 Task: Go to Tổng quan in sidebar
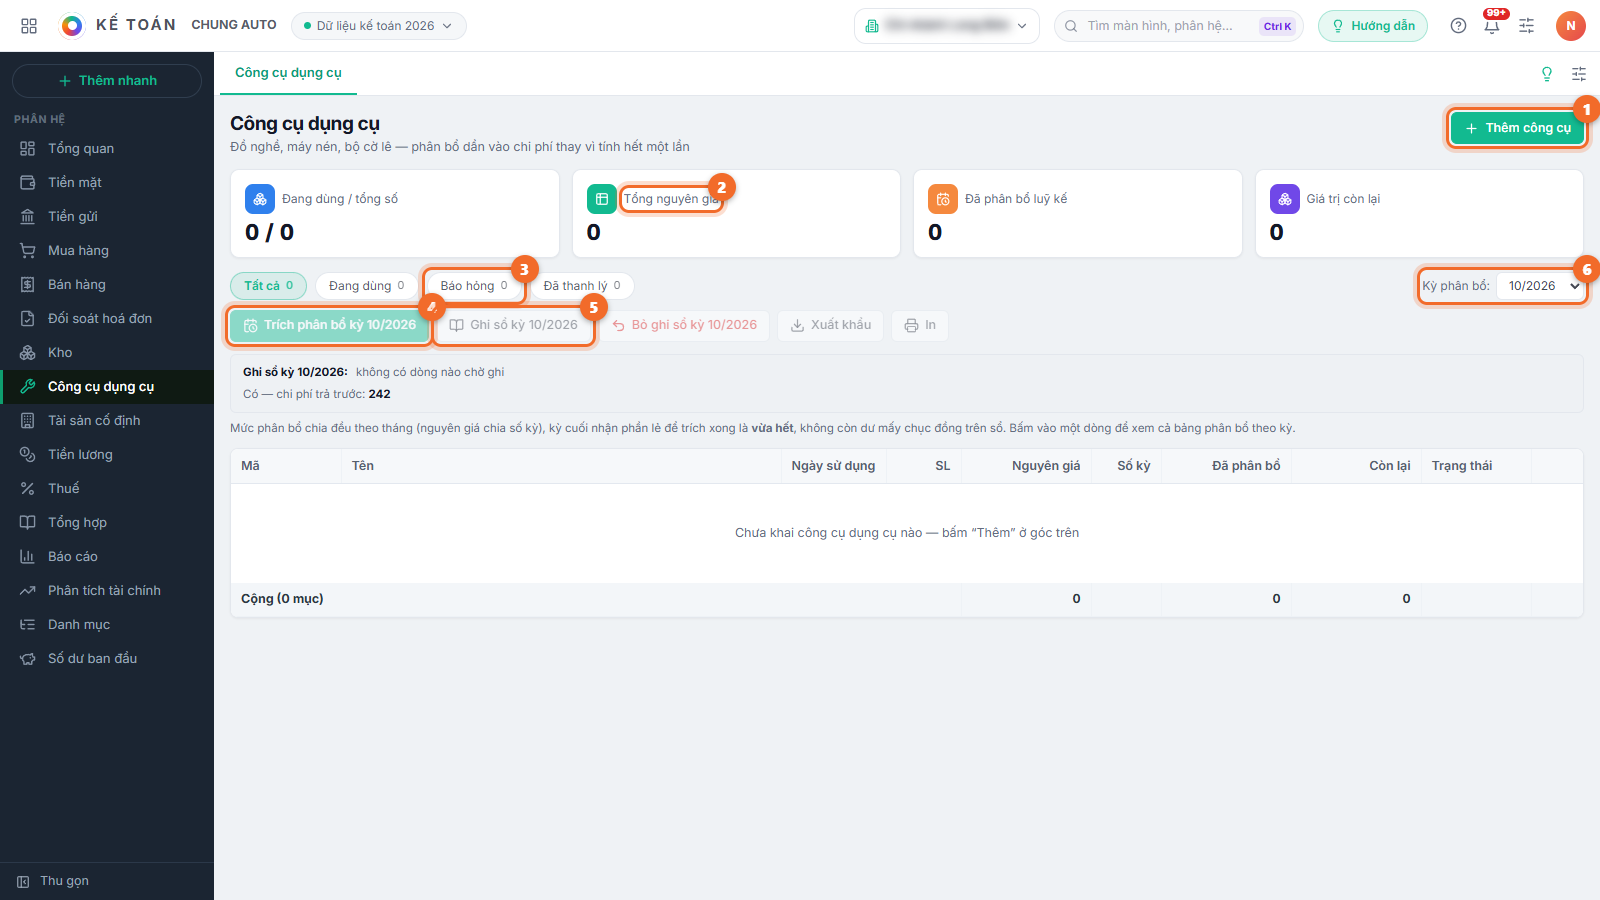[x=107, y=148]
